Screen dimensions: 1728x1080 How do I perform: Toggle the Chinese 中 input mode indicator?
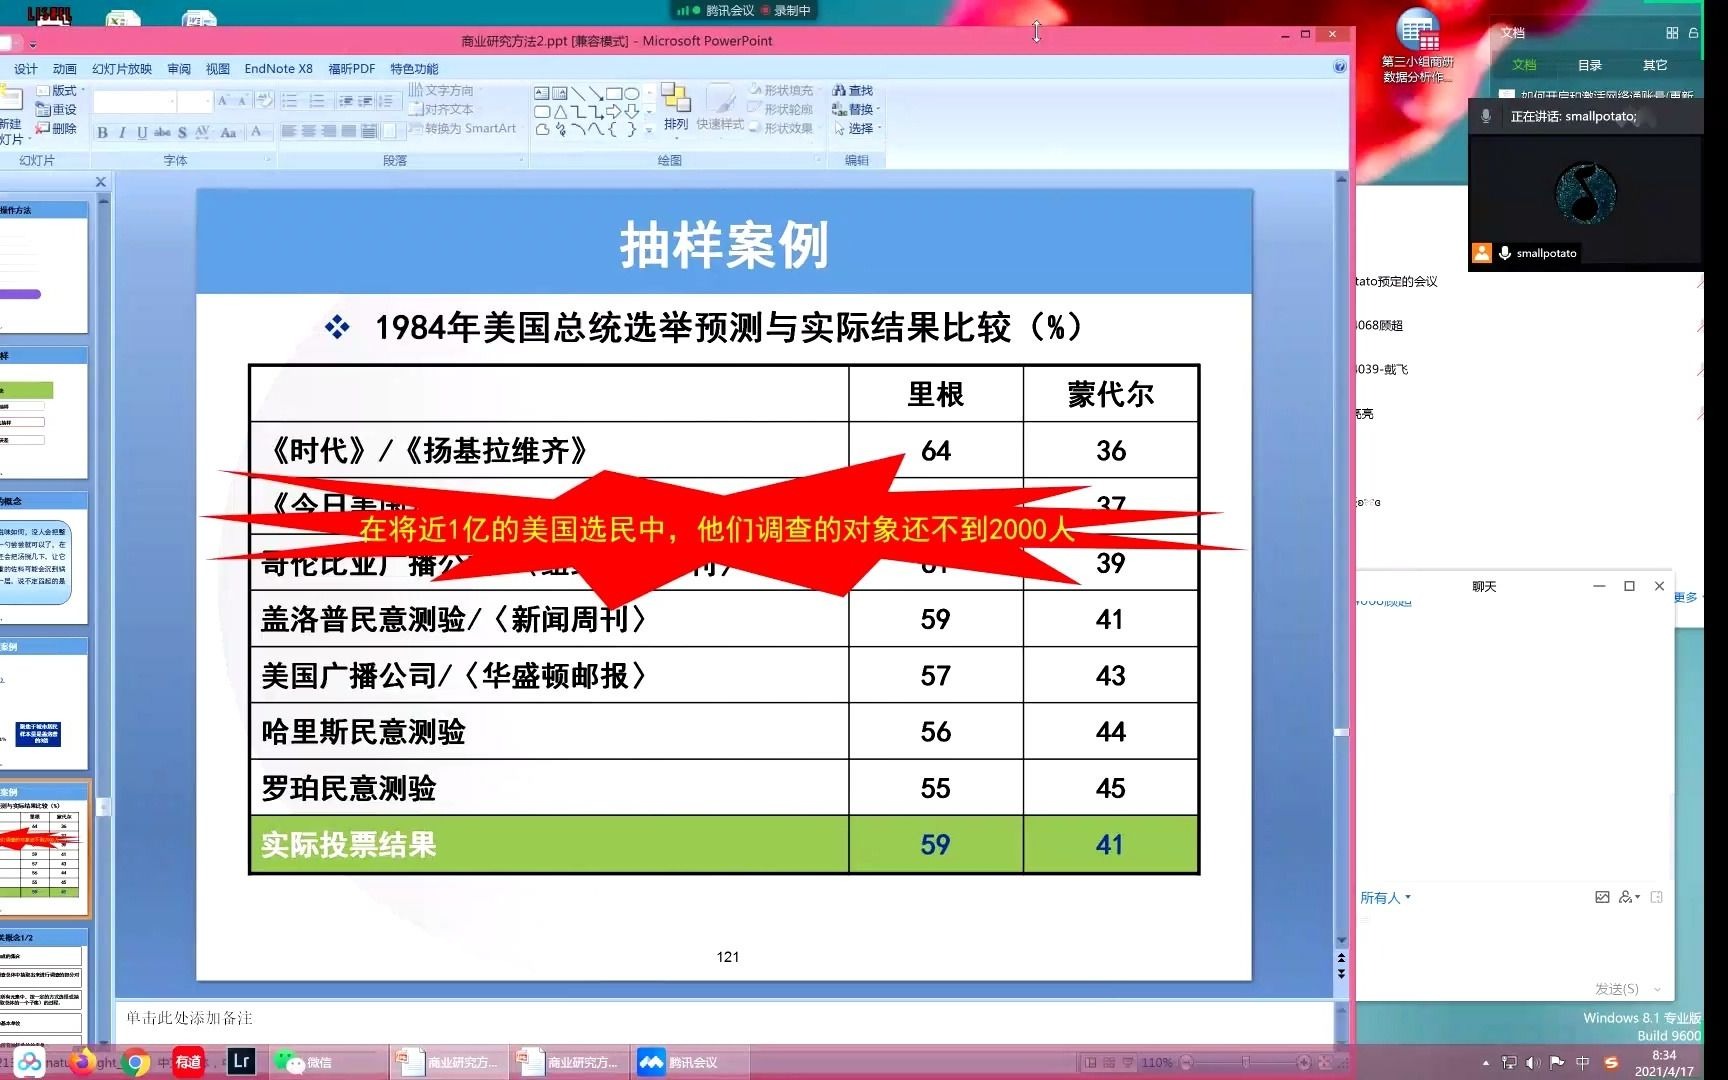1582,1063
